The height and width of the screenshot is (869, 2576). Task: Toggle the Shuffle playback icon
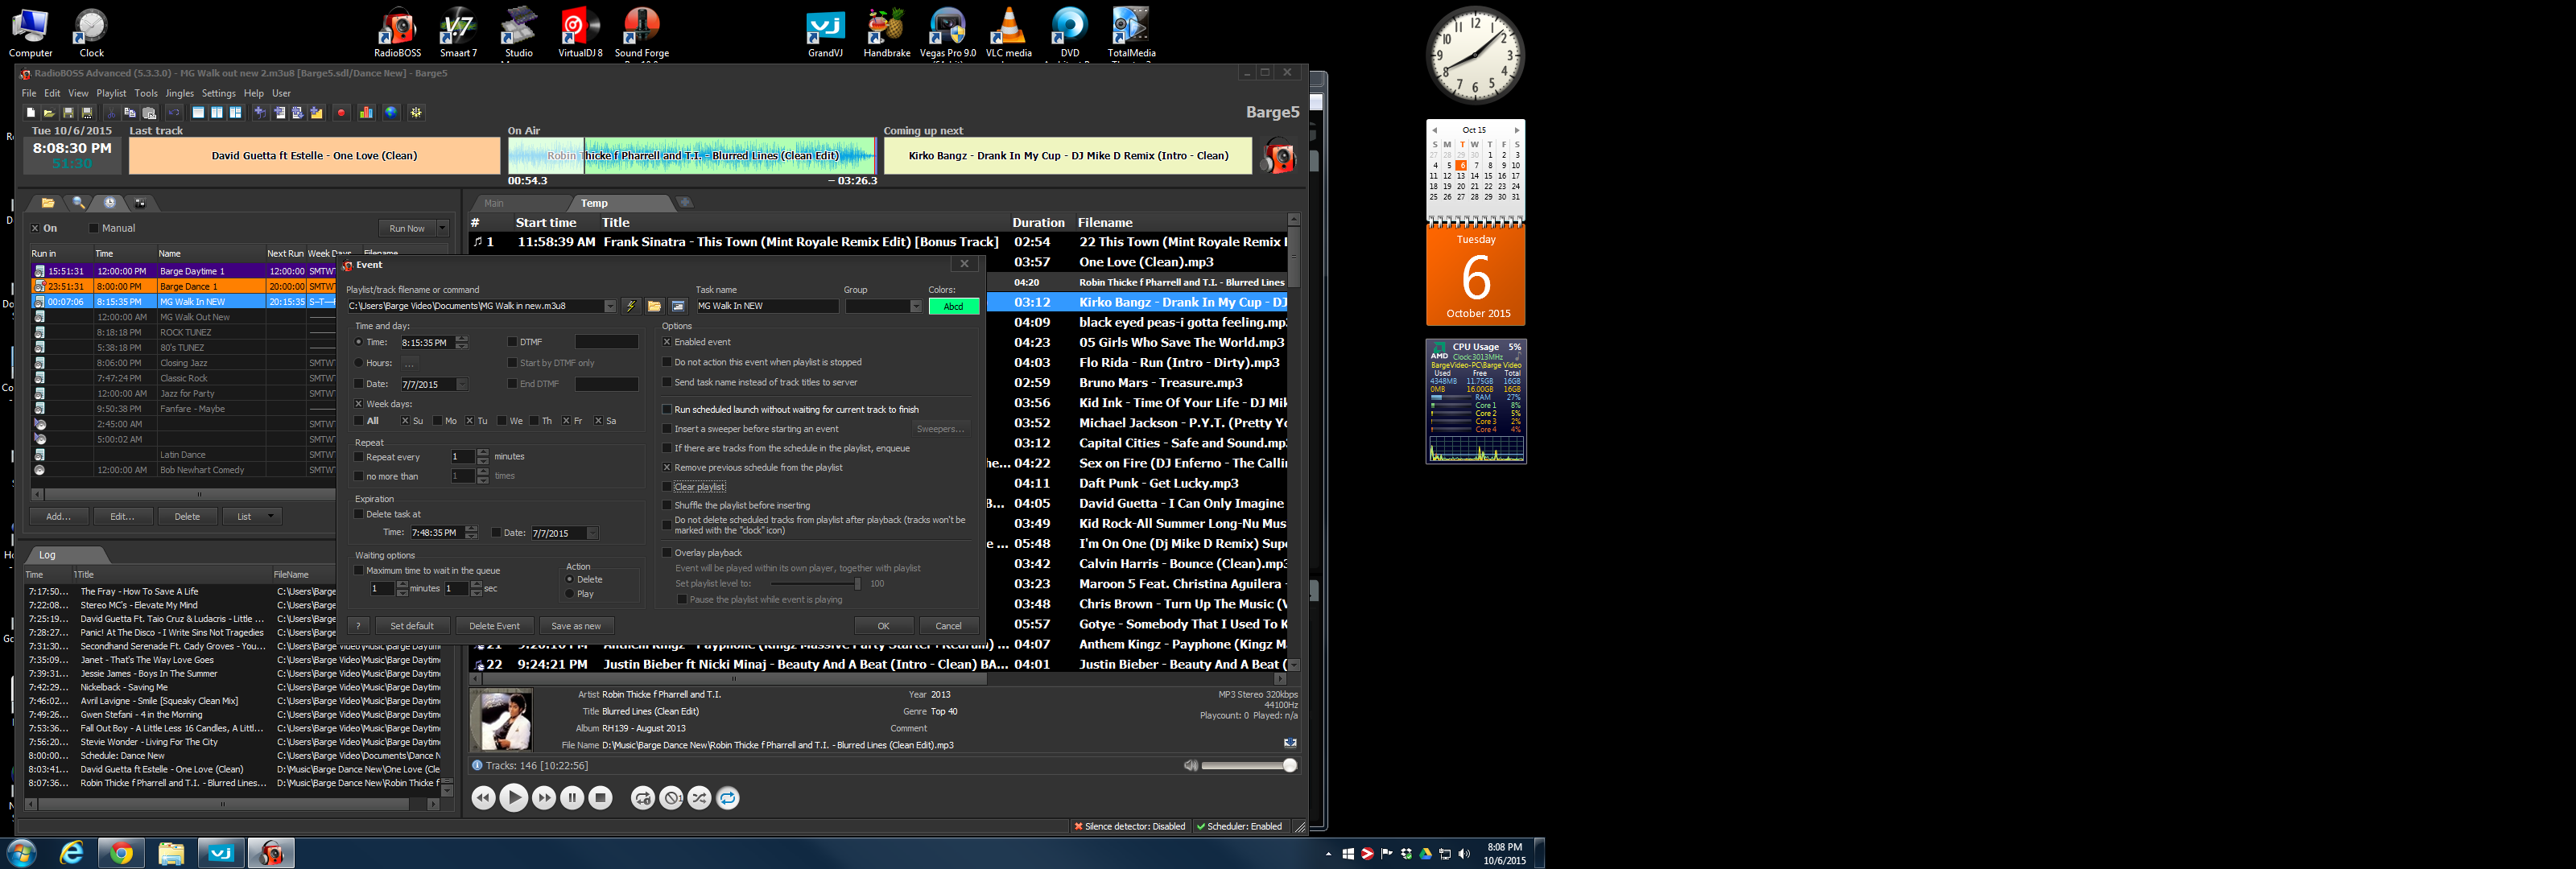coord(699,798)
